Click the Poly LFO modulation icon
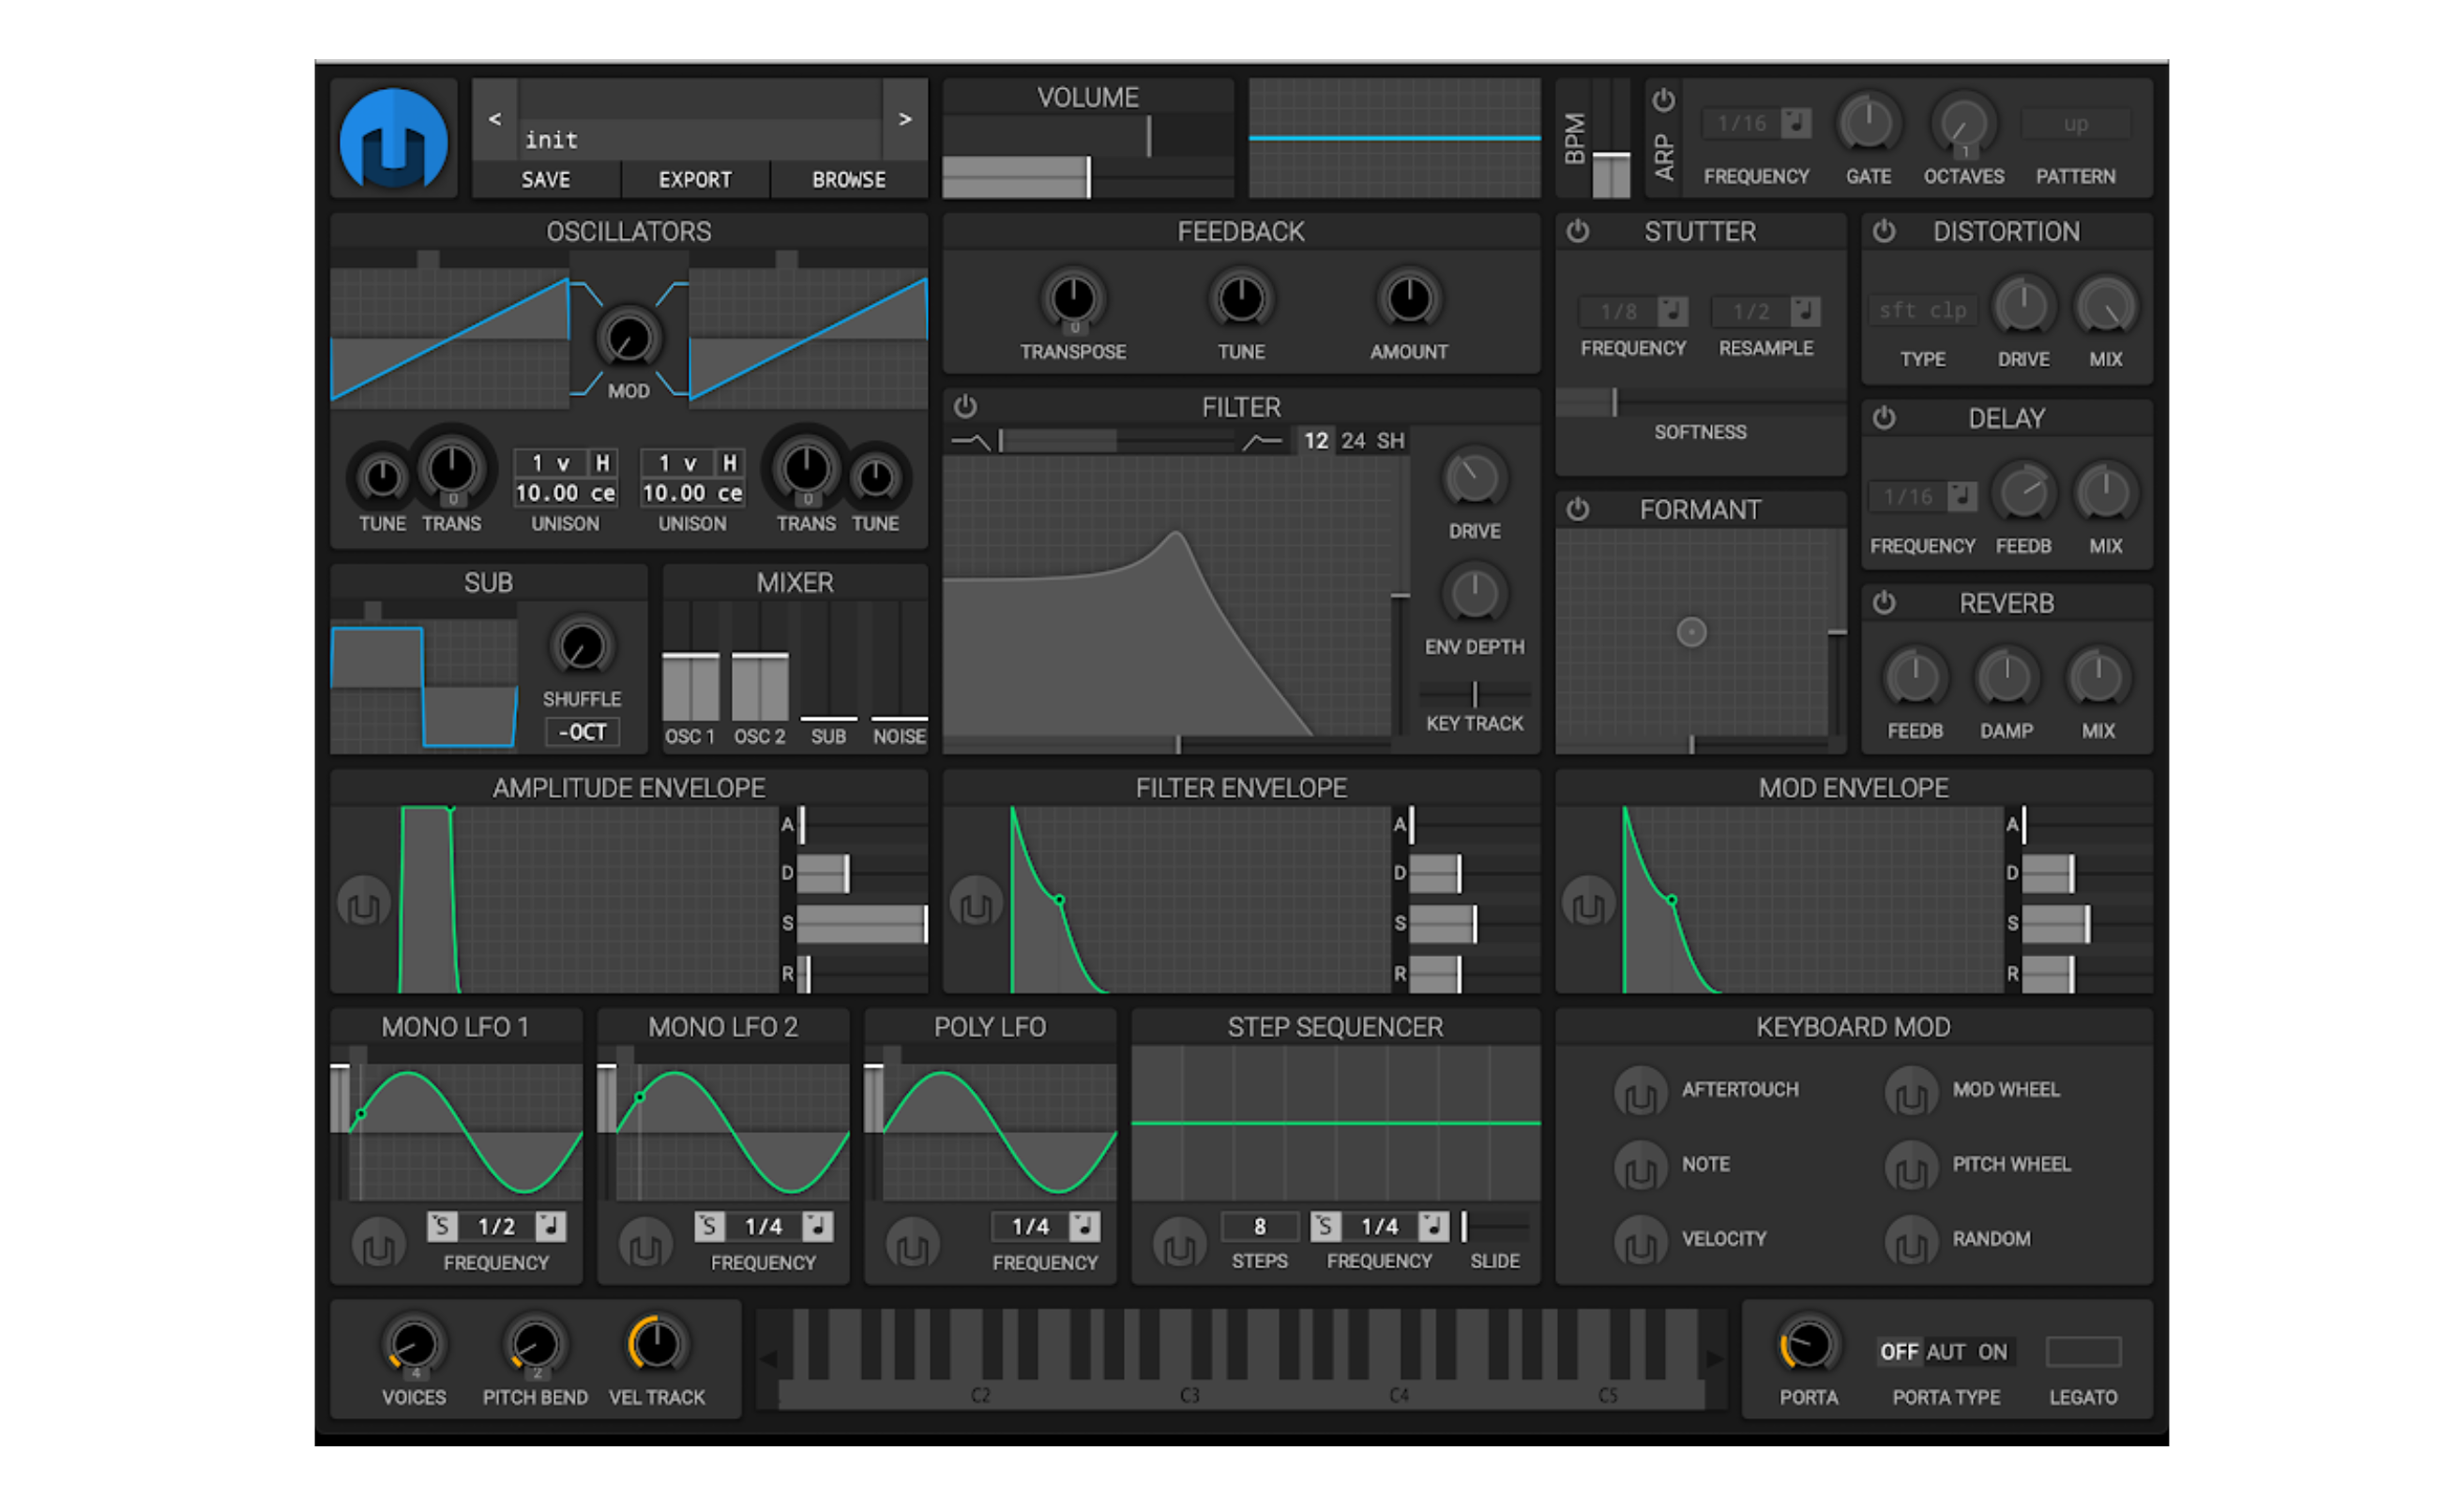The width and height of the screenshot is (2439, 1512). [x=912, y=1244]
